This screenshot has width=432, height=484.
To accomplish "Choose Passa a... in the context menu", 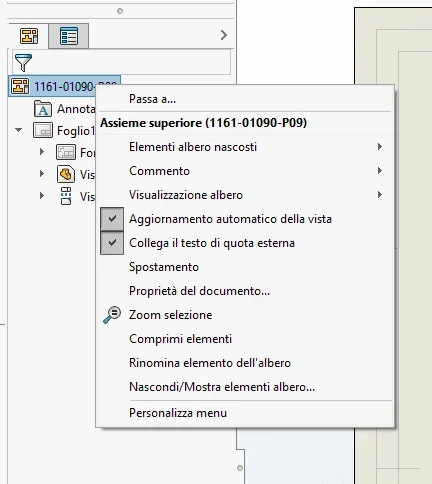I will 152,99.
